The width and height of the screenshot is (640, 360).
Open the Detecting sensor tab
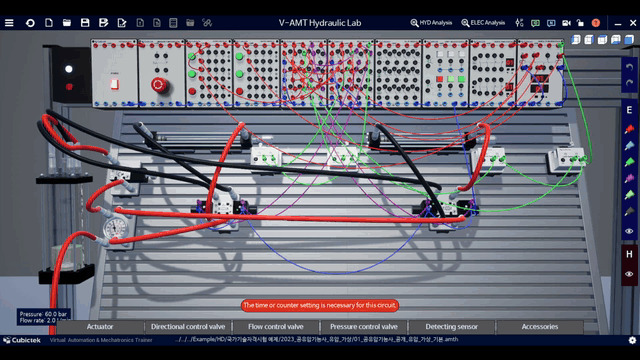pyautogui.click(x=451, y=327)
